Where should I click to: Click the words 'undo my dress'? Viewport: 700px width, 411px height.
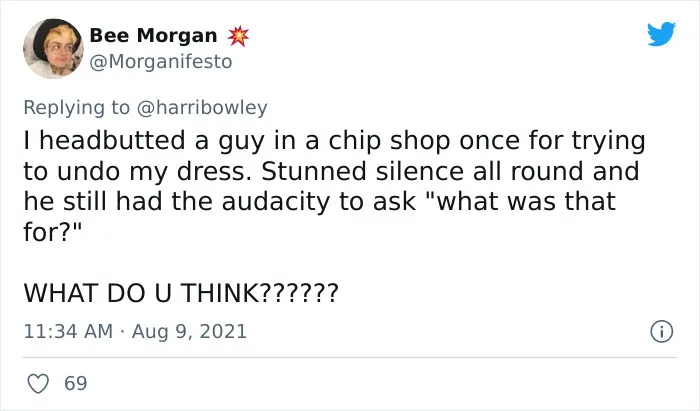151,172
